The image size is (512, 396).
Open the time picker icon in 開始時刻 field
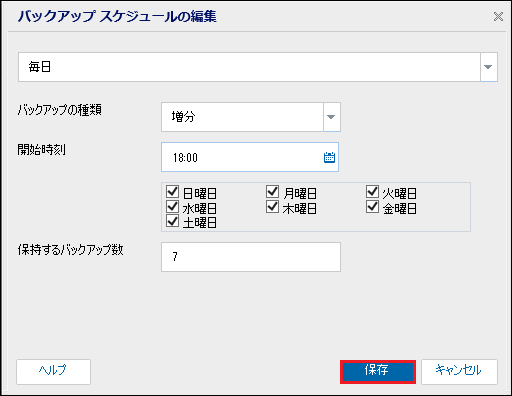coord(329,157)
